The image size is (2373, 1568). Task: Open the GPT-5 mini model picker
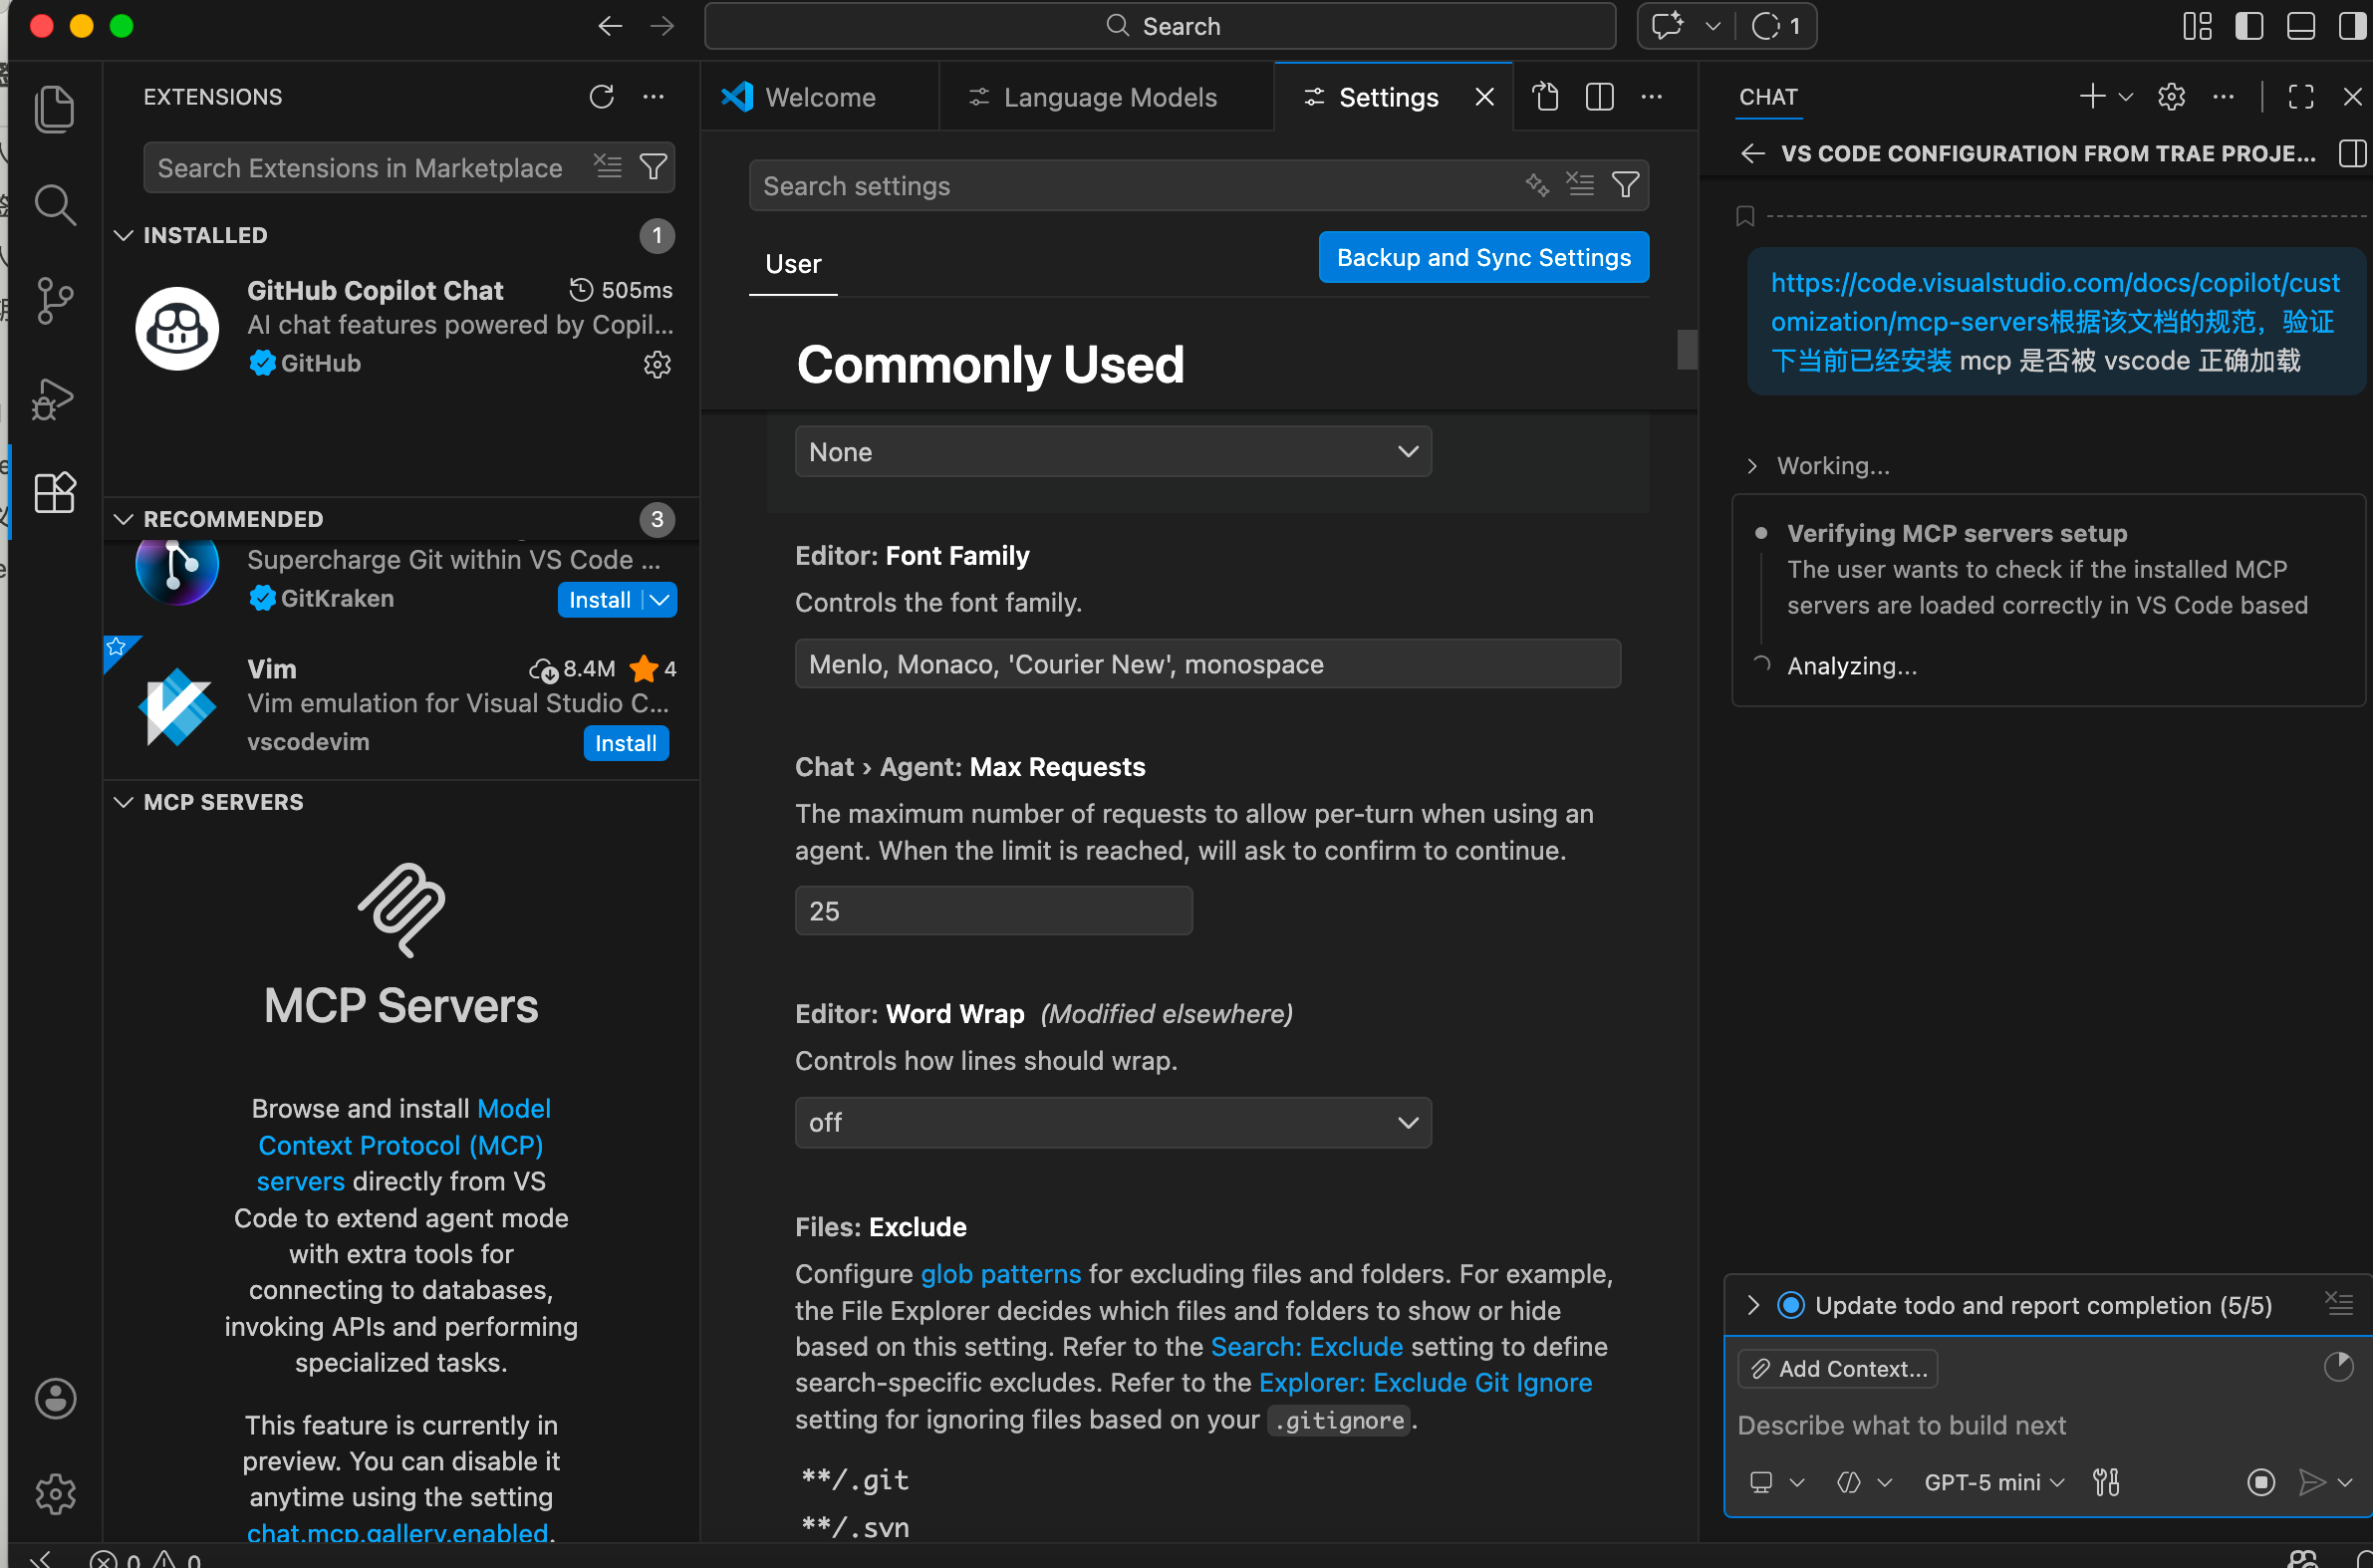pyautogui.click(x=1993, y=1482)
